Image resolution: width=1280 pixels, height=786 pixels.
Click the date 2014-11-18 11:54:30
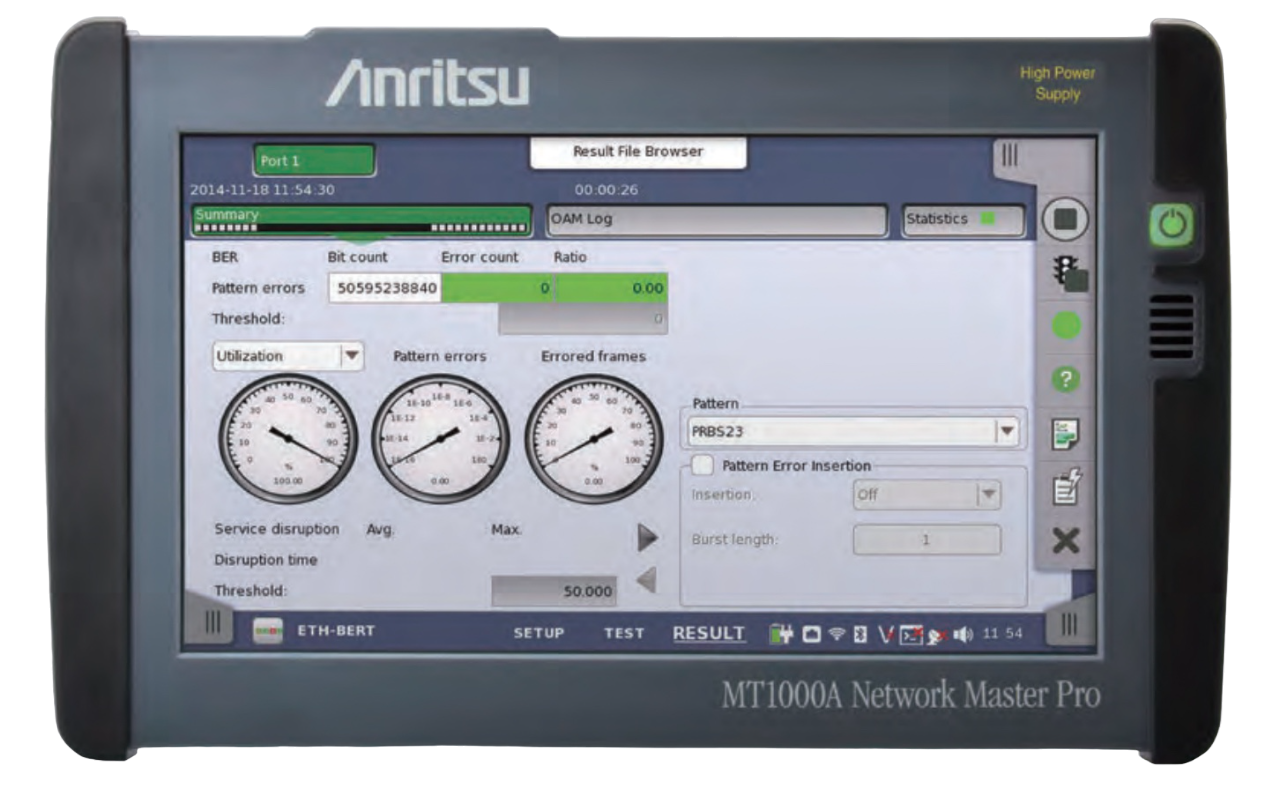(262, 189)
